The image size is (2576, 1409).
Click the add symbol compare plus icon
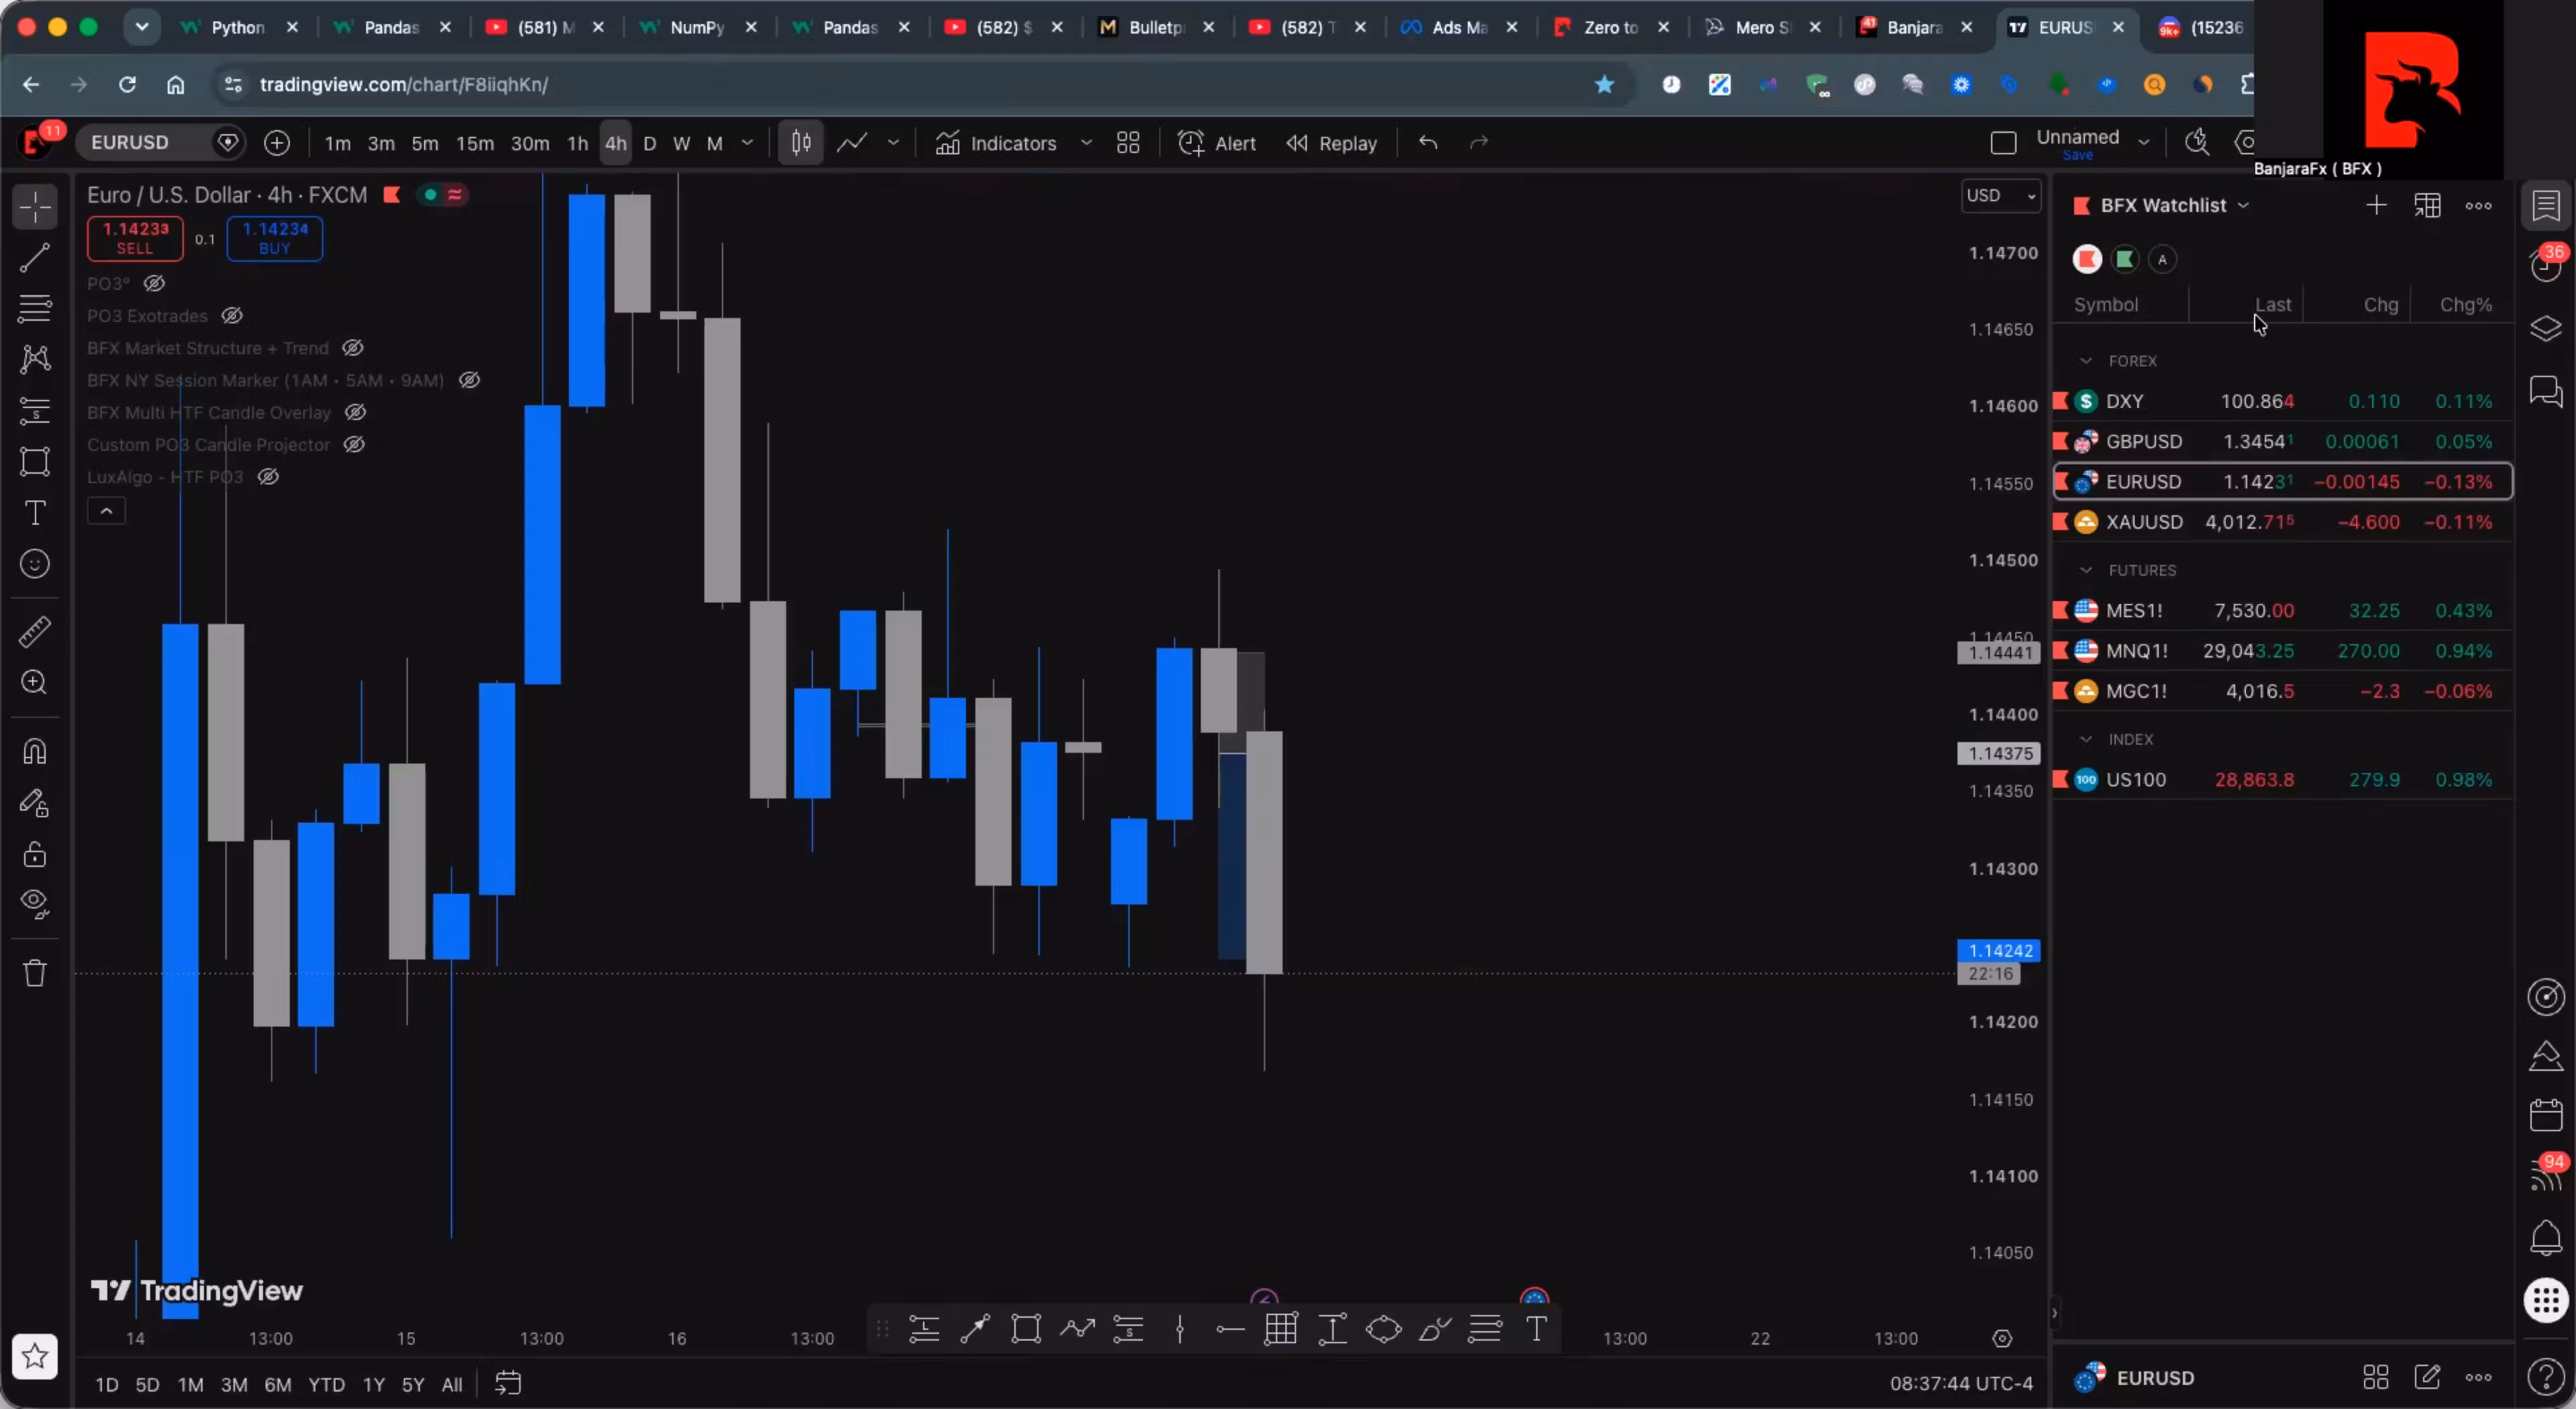277,143
